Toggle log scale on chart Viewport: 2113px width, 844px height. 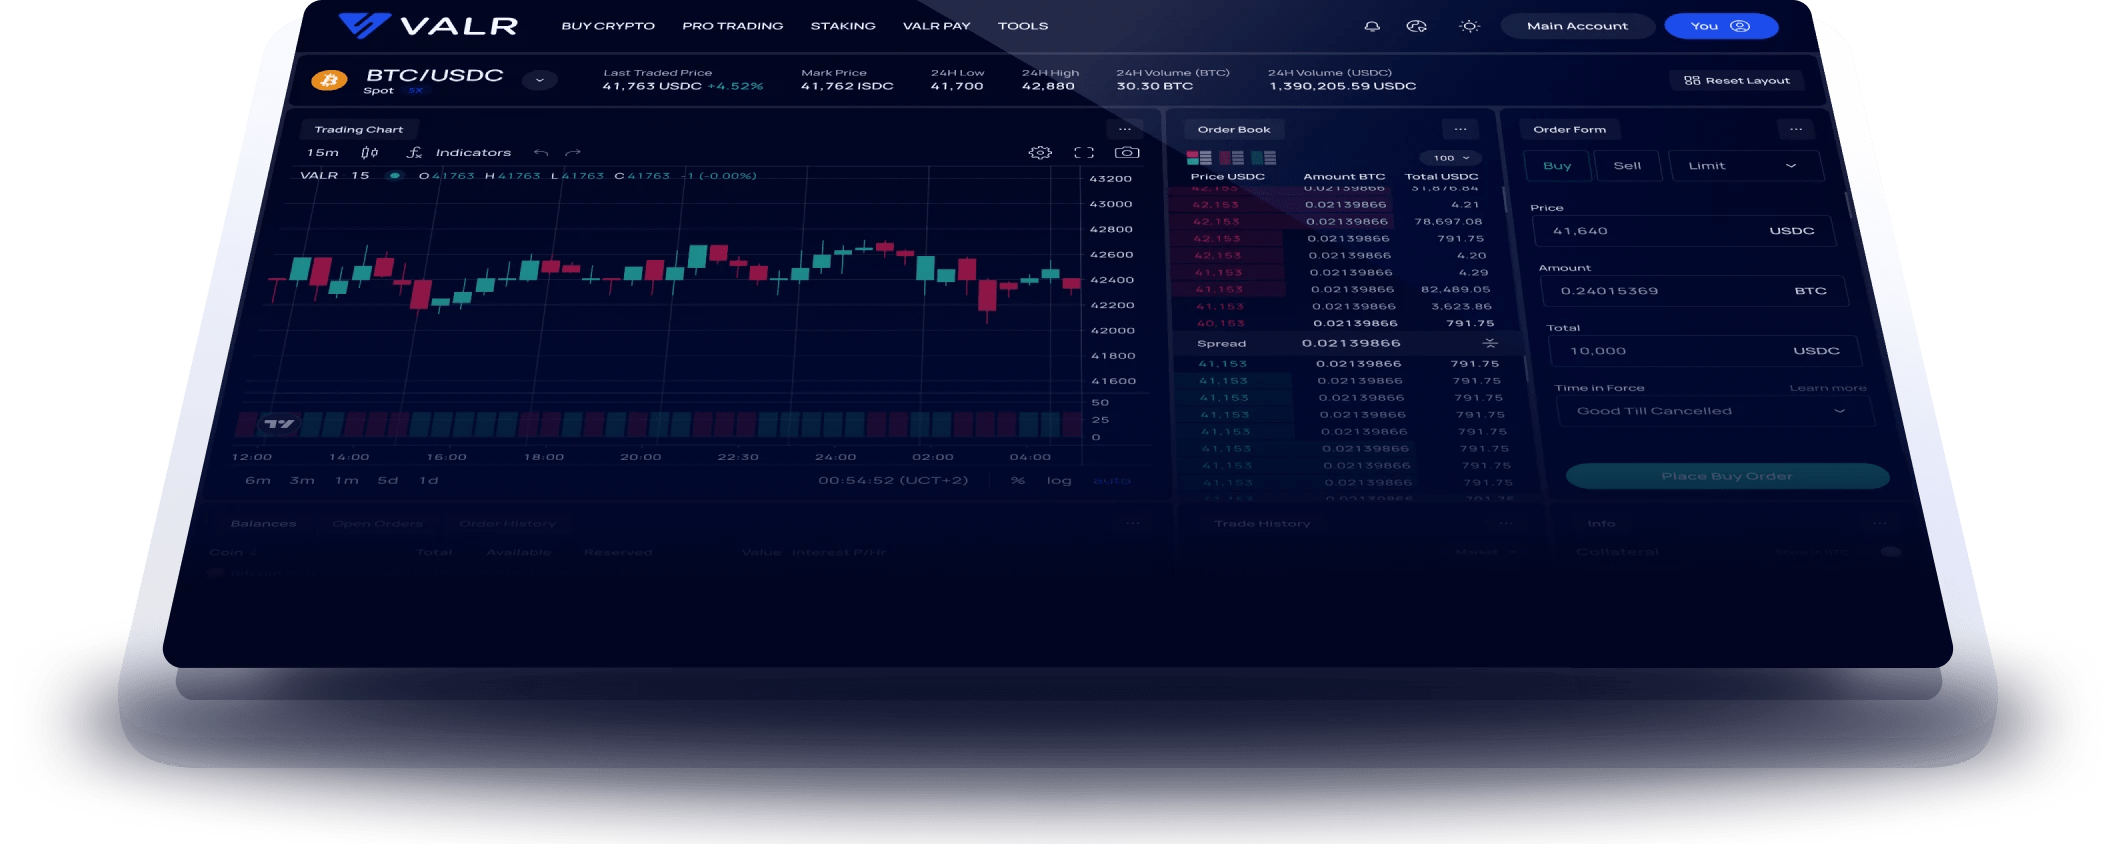(1059, 481)
